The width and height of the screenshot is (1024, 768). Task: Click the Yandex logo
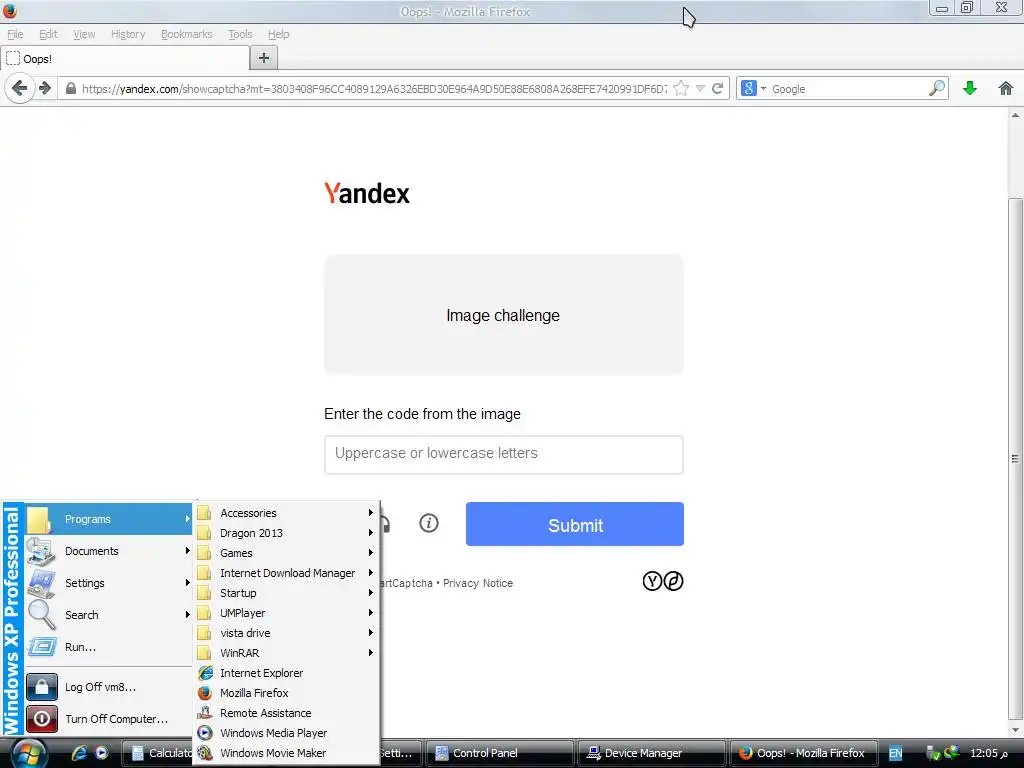pyautogui.click(x=367, y=193)
